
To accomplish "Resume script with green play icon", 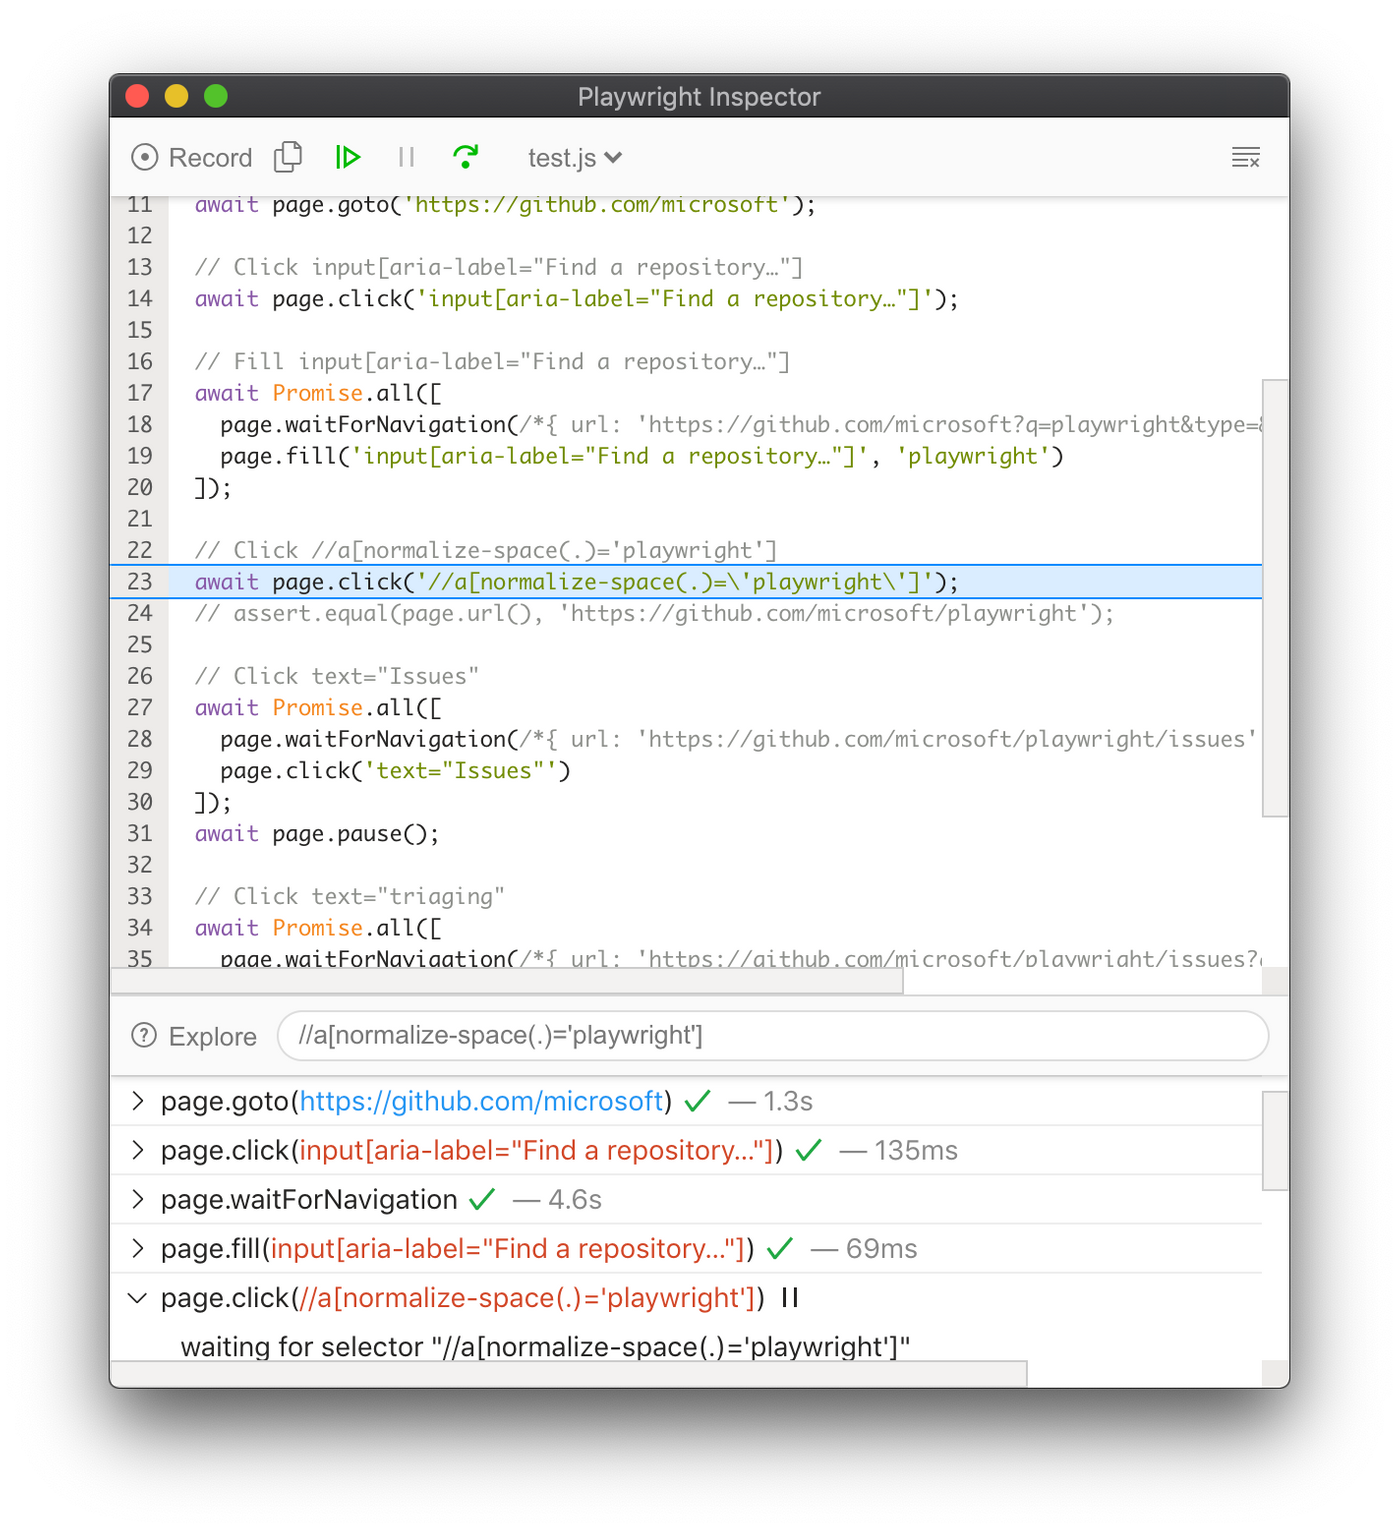I will pos(348,157).
